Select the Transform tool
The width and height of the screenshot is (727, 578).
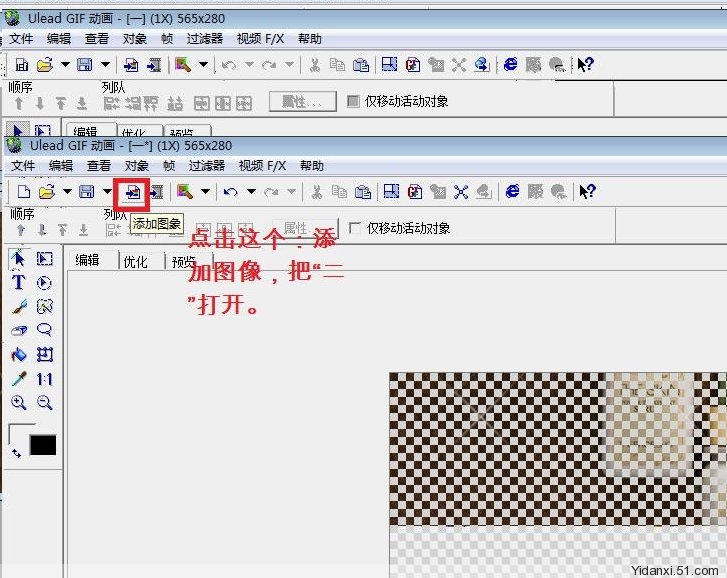(x=45, y=355)
